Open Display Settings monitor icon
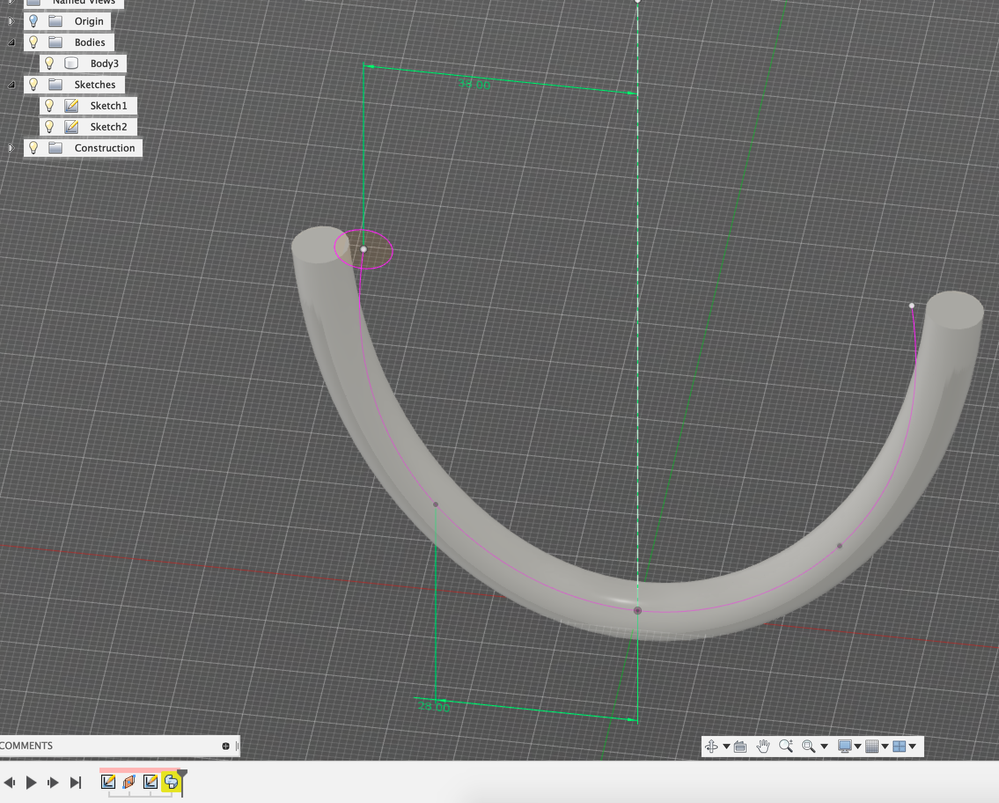Screen dimensions: 999x803 tap(844, 746)
